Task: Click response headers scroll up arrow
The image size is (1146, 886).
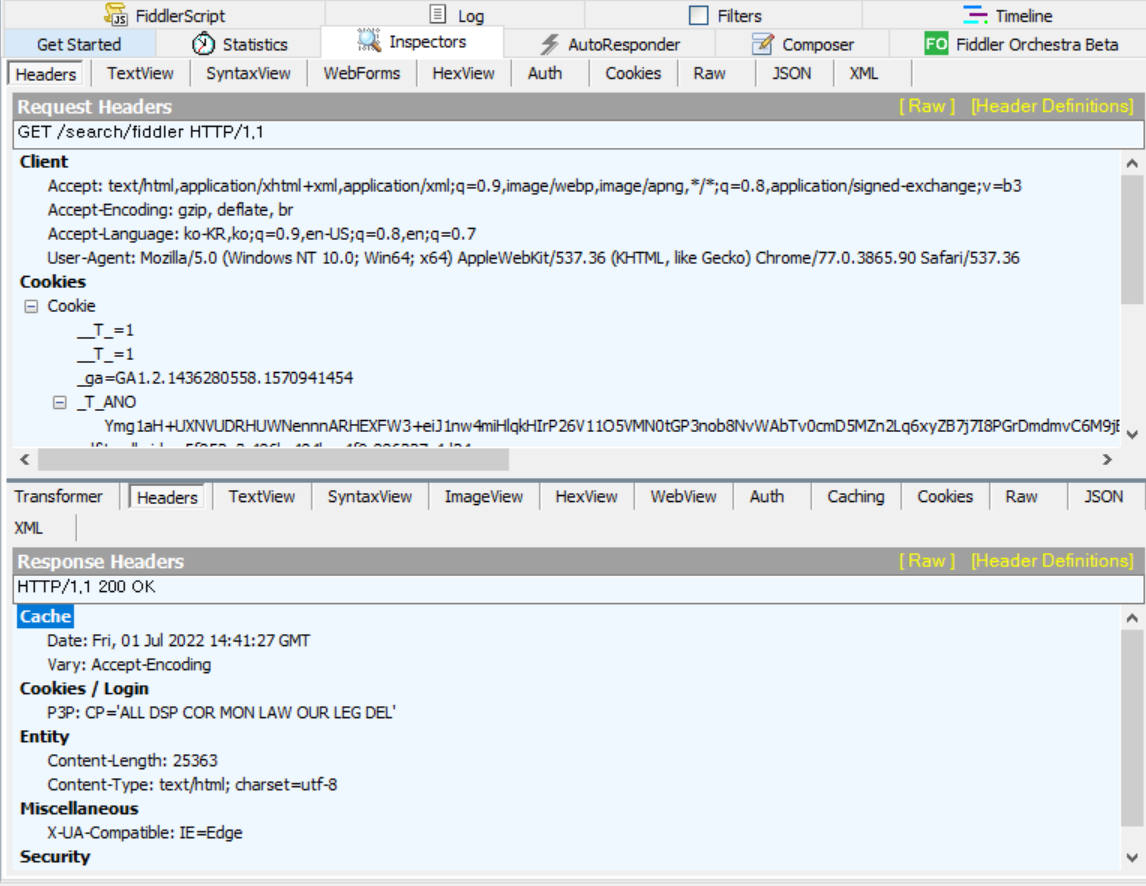Action: coord(1132,618)
